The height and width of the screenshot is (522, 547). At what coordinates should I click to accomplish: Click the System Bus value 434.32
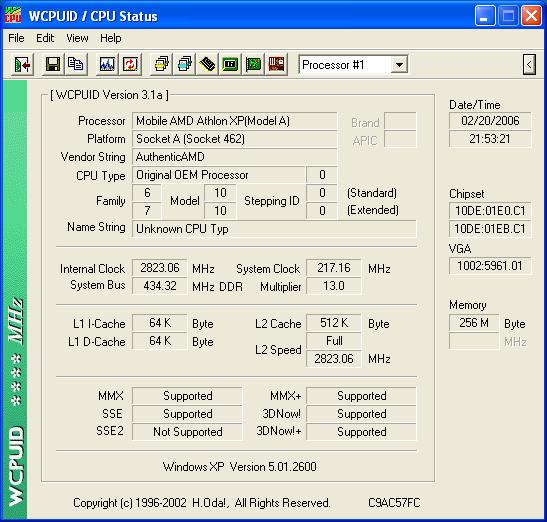coord(160,286)
